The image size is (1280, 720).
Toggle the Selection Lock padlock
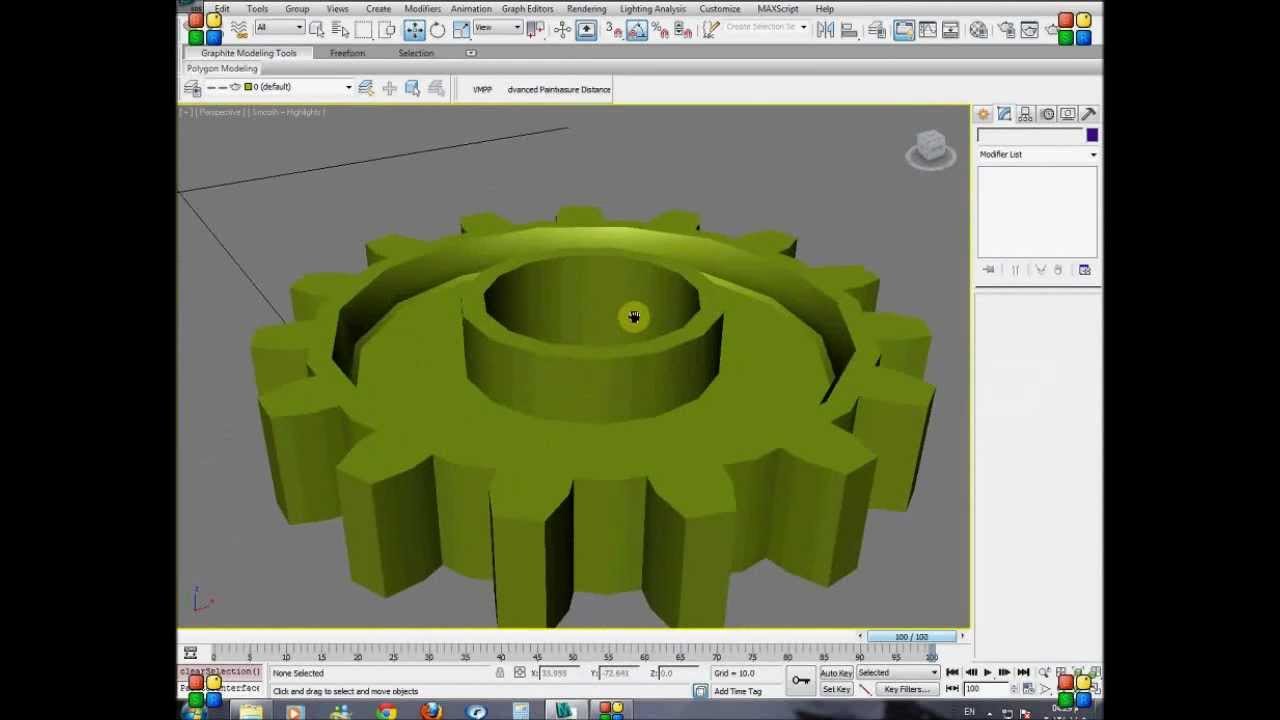tap(500, 673)
